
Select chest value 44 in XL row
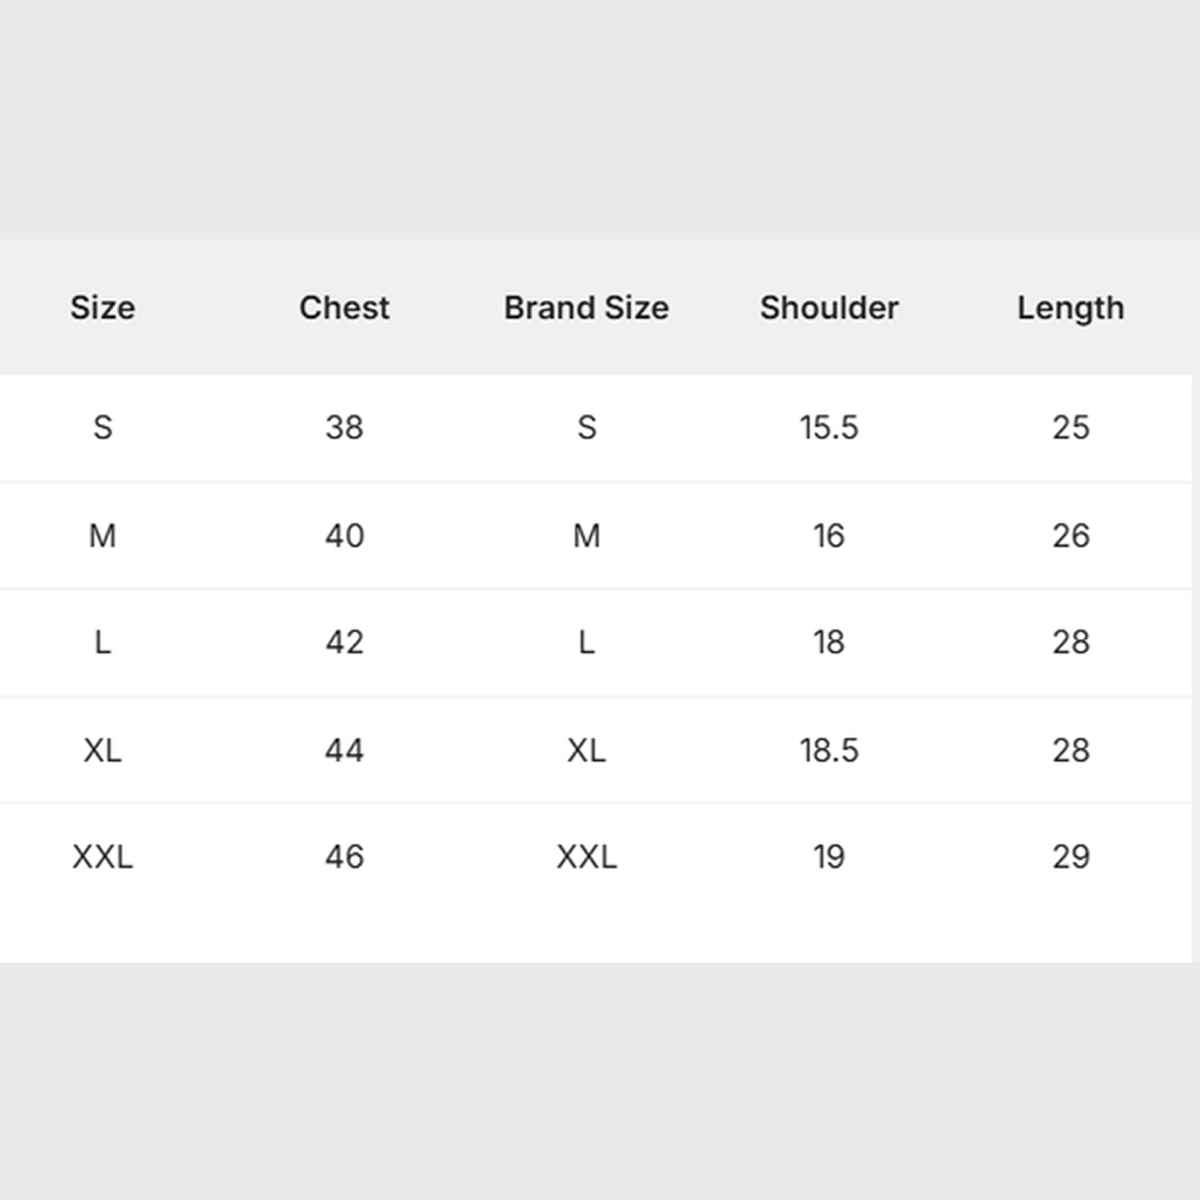[x=344, y=750]
